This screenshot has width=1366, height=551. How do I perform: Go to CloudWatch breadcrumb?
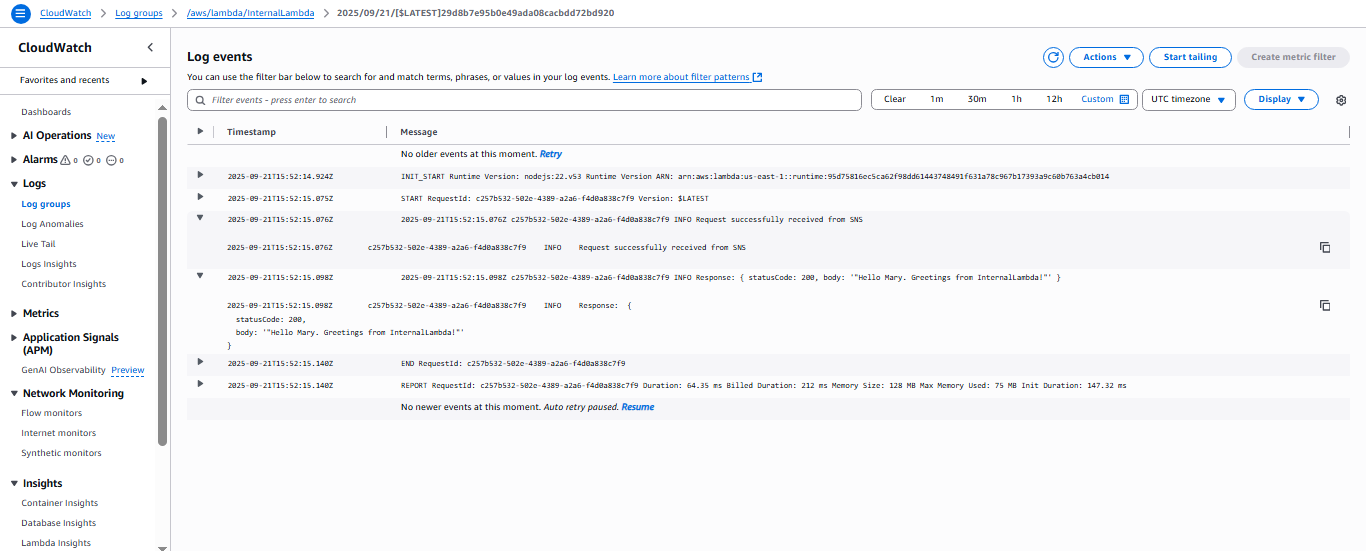point(68,13)
